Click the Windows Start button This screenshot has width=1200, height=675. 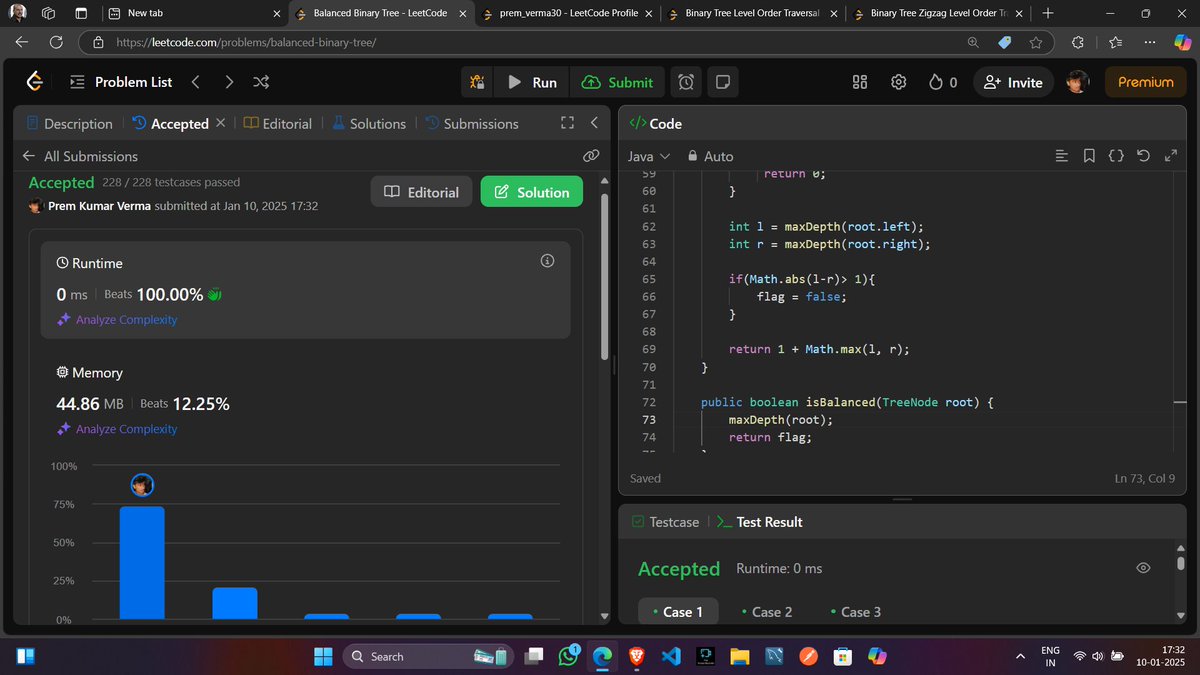tap(324, 656)
